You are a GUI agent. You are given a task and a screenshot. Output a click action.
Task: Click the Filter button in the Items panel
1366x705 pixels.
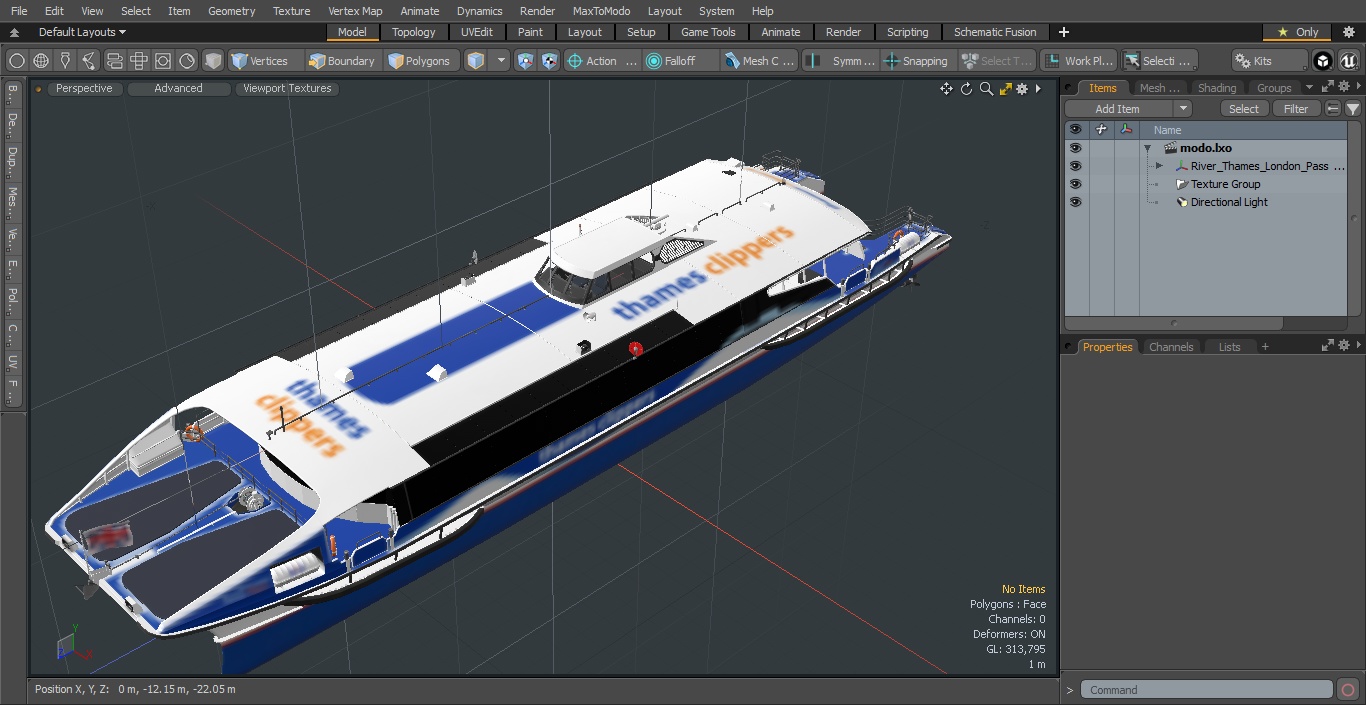[x=1296, y=109]
